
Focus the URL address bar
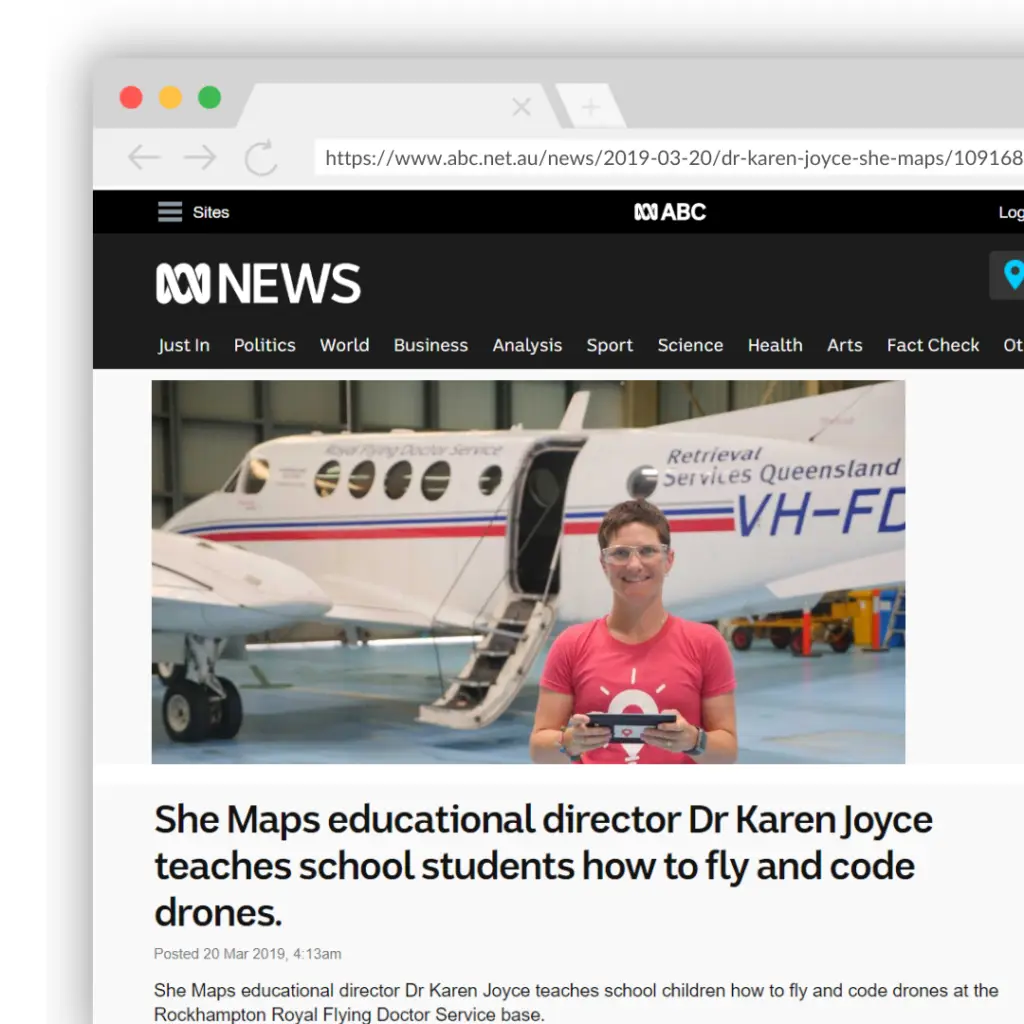coord(669,158)
